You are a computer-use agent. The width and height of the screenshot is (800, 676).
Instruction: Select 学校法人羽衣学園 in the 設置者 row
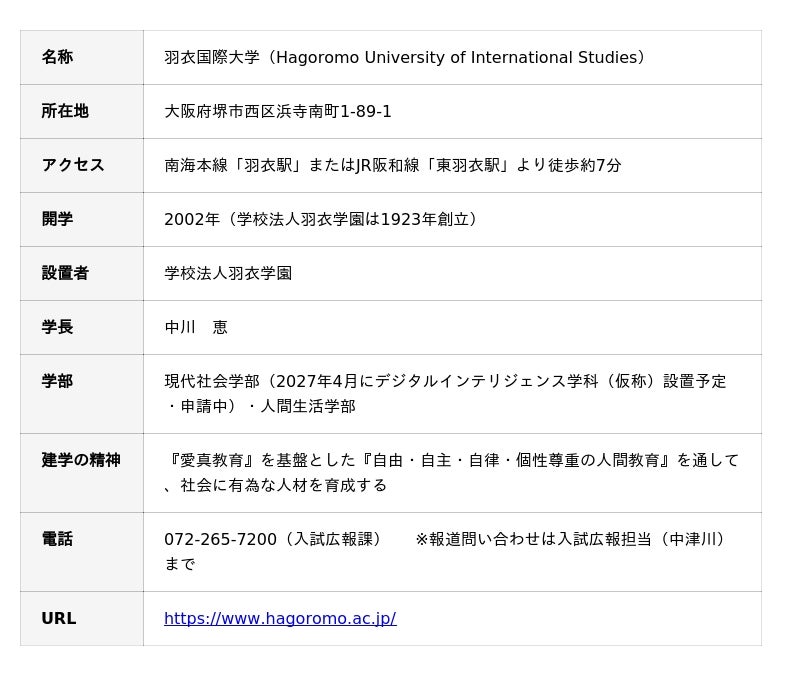(x=228, y=273)
